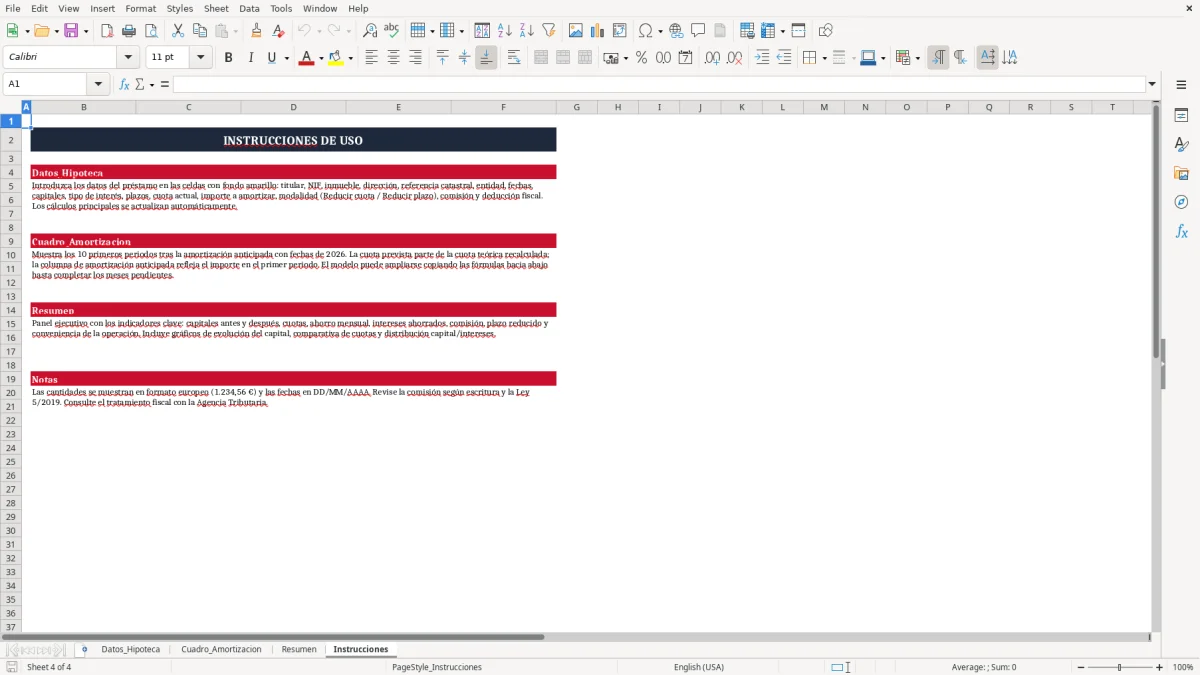Toggle Right-to-Left text direction
The height and width of the screenshot is (675, 1200).
pyautogui.click(x=960, y=58)
